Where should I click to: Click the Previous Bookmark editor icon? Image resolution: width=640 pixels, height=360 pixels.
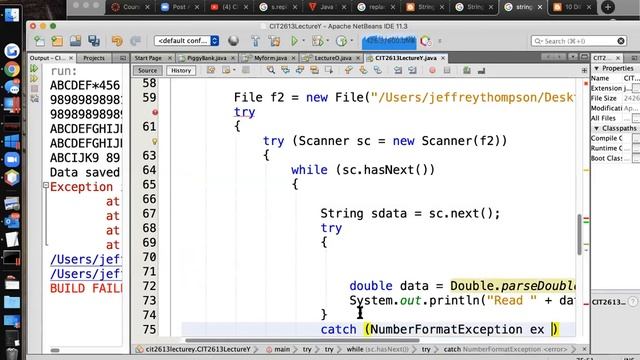pos(349,71)
